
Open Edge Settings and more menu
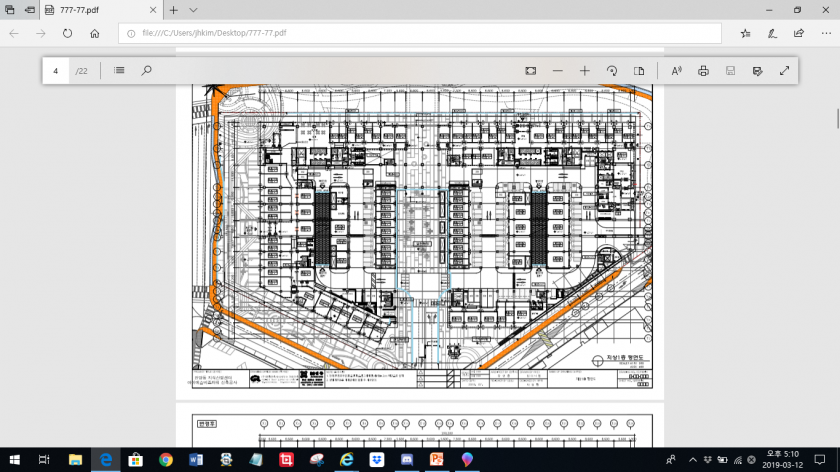[x=825, y=33]
